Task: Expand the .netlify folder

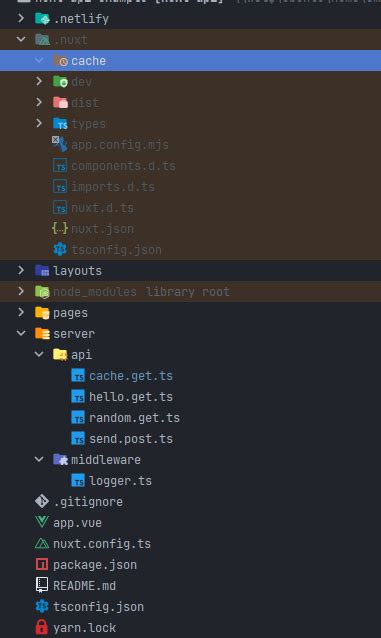Action: click(21, 18)
